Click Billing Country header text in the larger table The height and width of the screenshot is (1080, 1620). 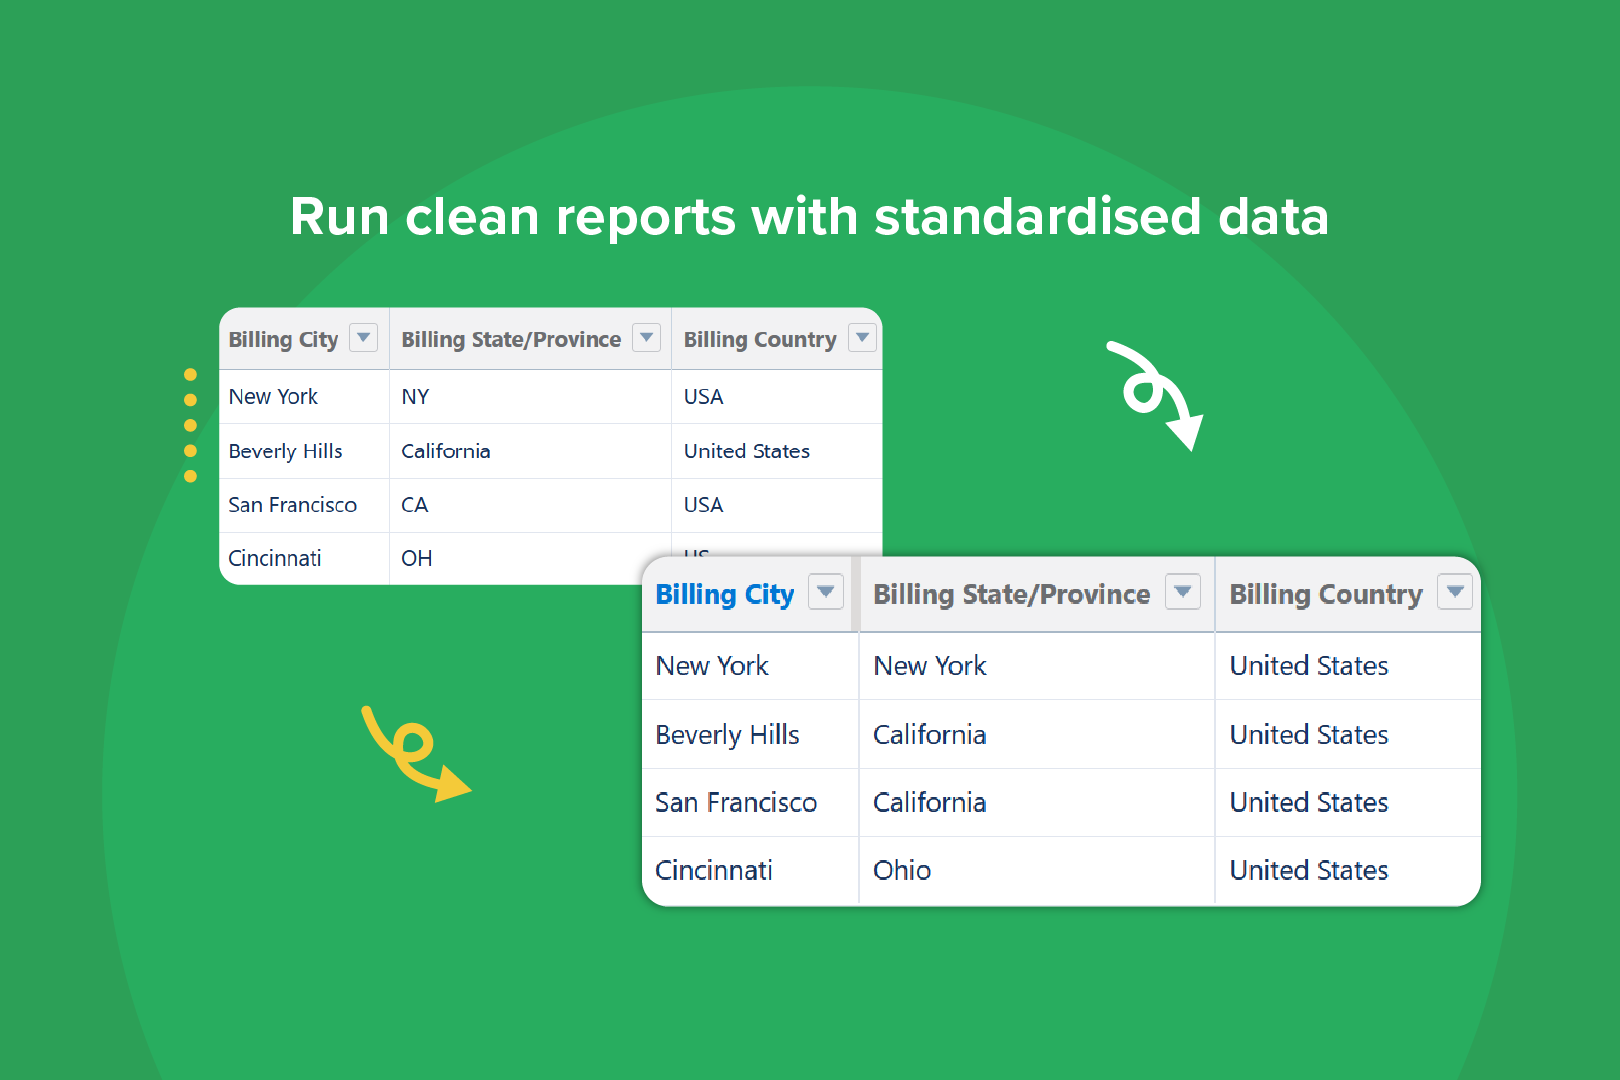pos(1325,594)
